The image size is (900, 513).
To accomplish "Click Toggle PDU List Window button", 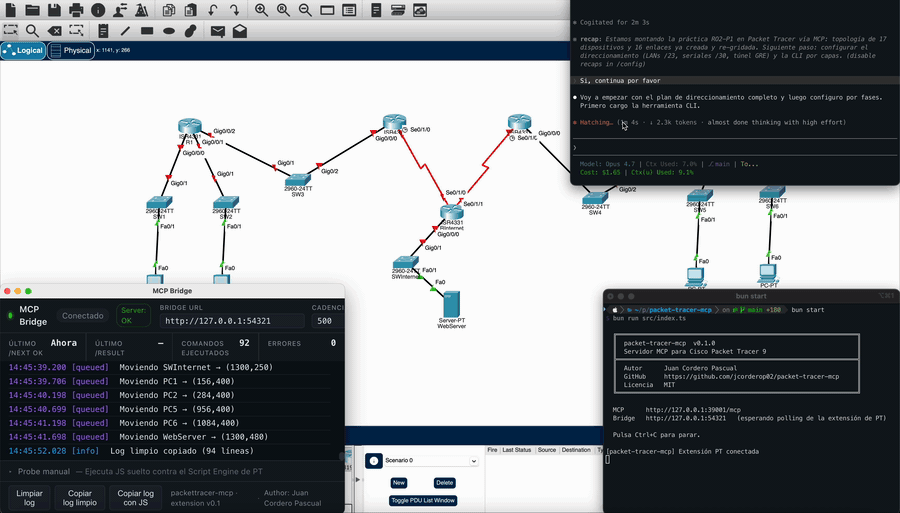I will [423, 500].
